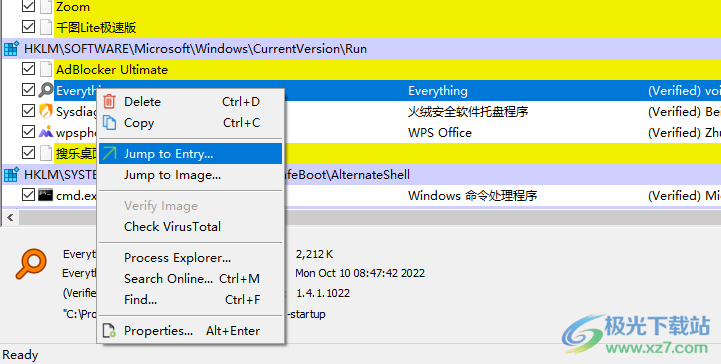The image size is (721, 364).
Task: Click 火绒安全软件托盘程序 description cell
Action: click(468, 112)
